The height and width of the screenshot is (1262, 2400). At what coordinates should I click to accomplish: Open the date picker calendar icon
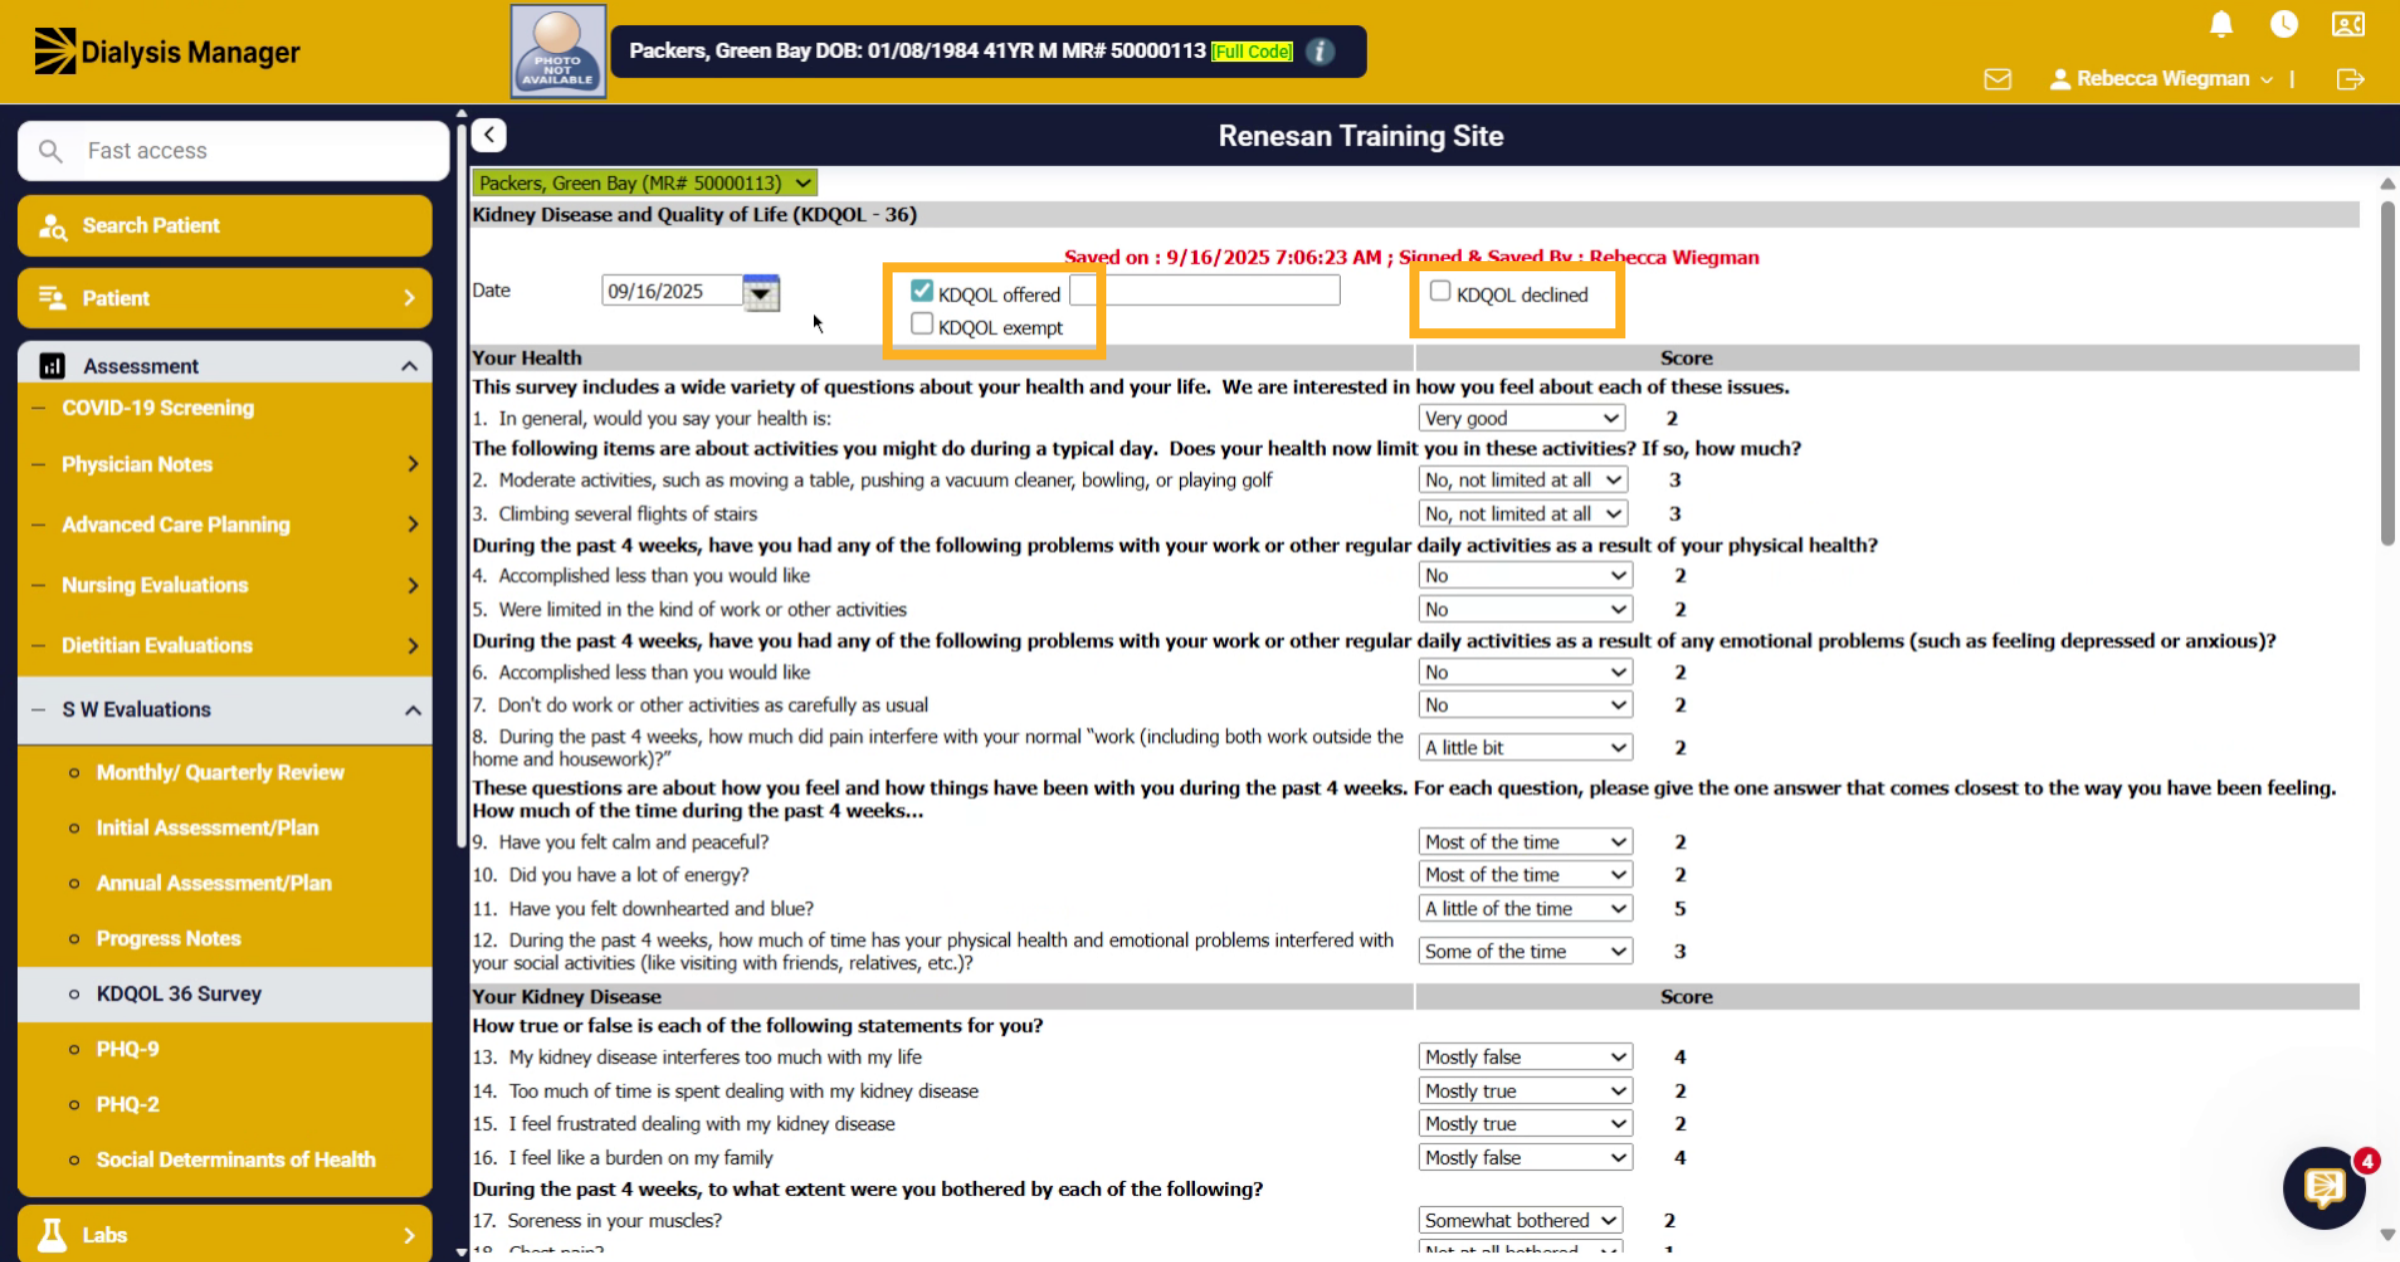point(761,292)
